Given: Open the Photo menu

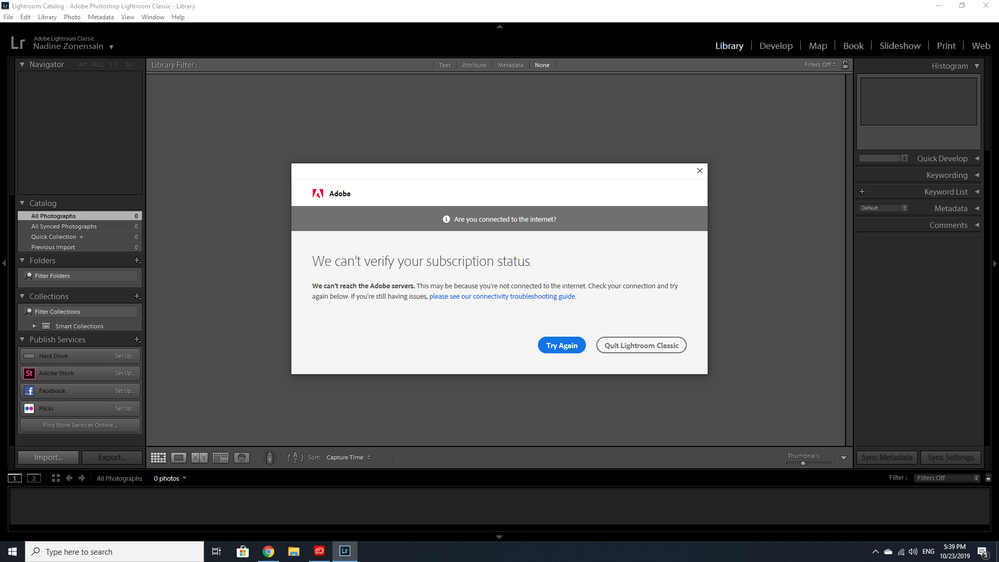Looking at the screenshot, I should point(72,17).
